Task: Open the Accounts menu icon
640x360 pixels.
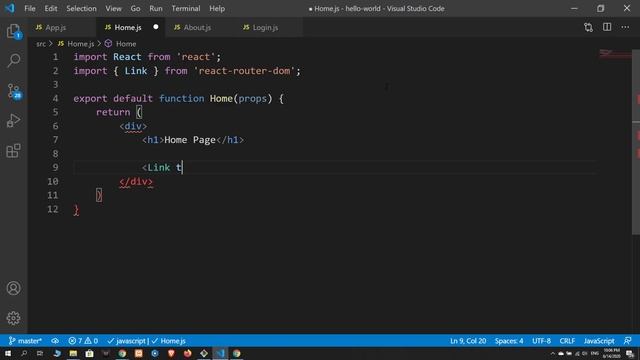Action: click(13, 288)
